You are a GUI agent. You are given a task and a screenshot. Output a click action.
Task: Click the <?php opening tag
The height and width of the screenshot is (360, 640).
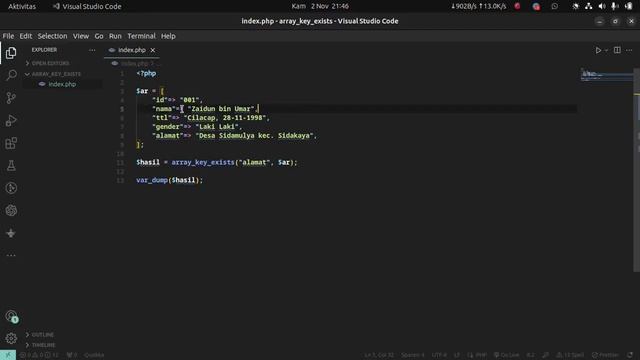pyautogui.click(x=146, y=73)
